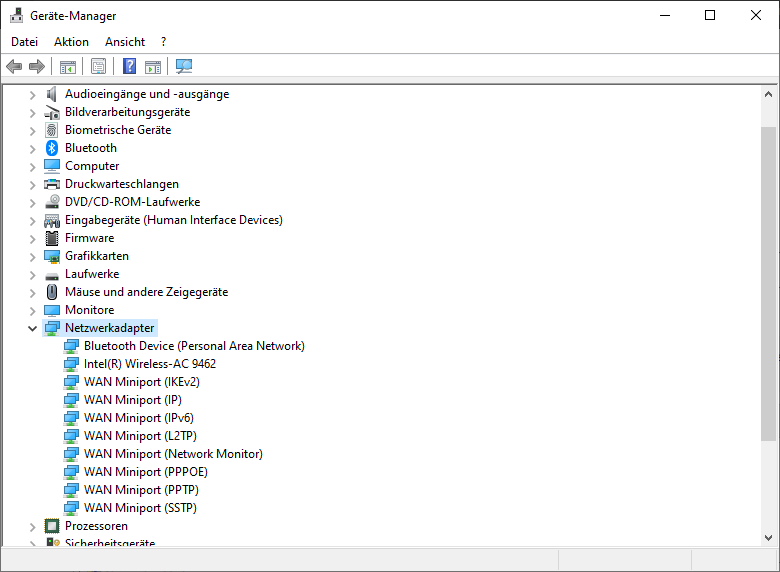The image size is (780, 572).
Task: Expand the Firmware category chevron
Action: 32,238
